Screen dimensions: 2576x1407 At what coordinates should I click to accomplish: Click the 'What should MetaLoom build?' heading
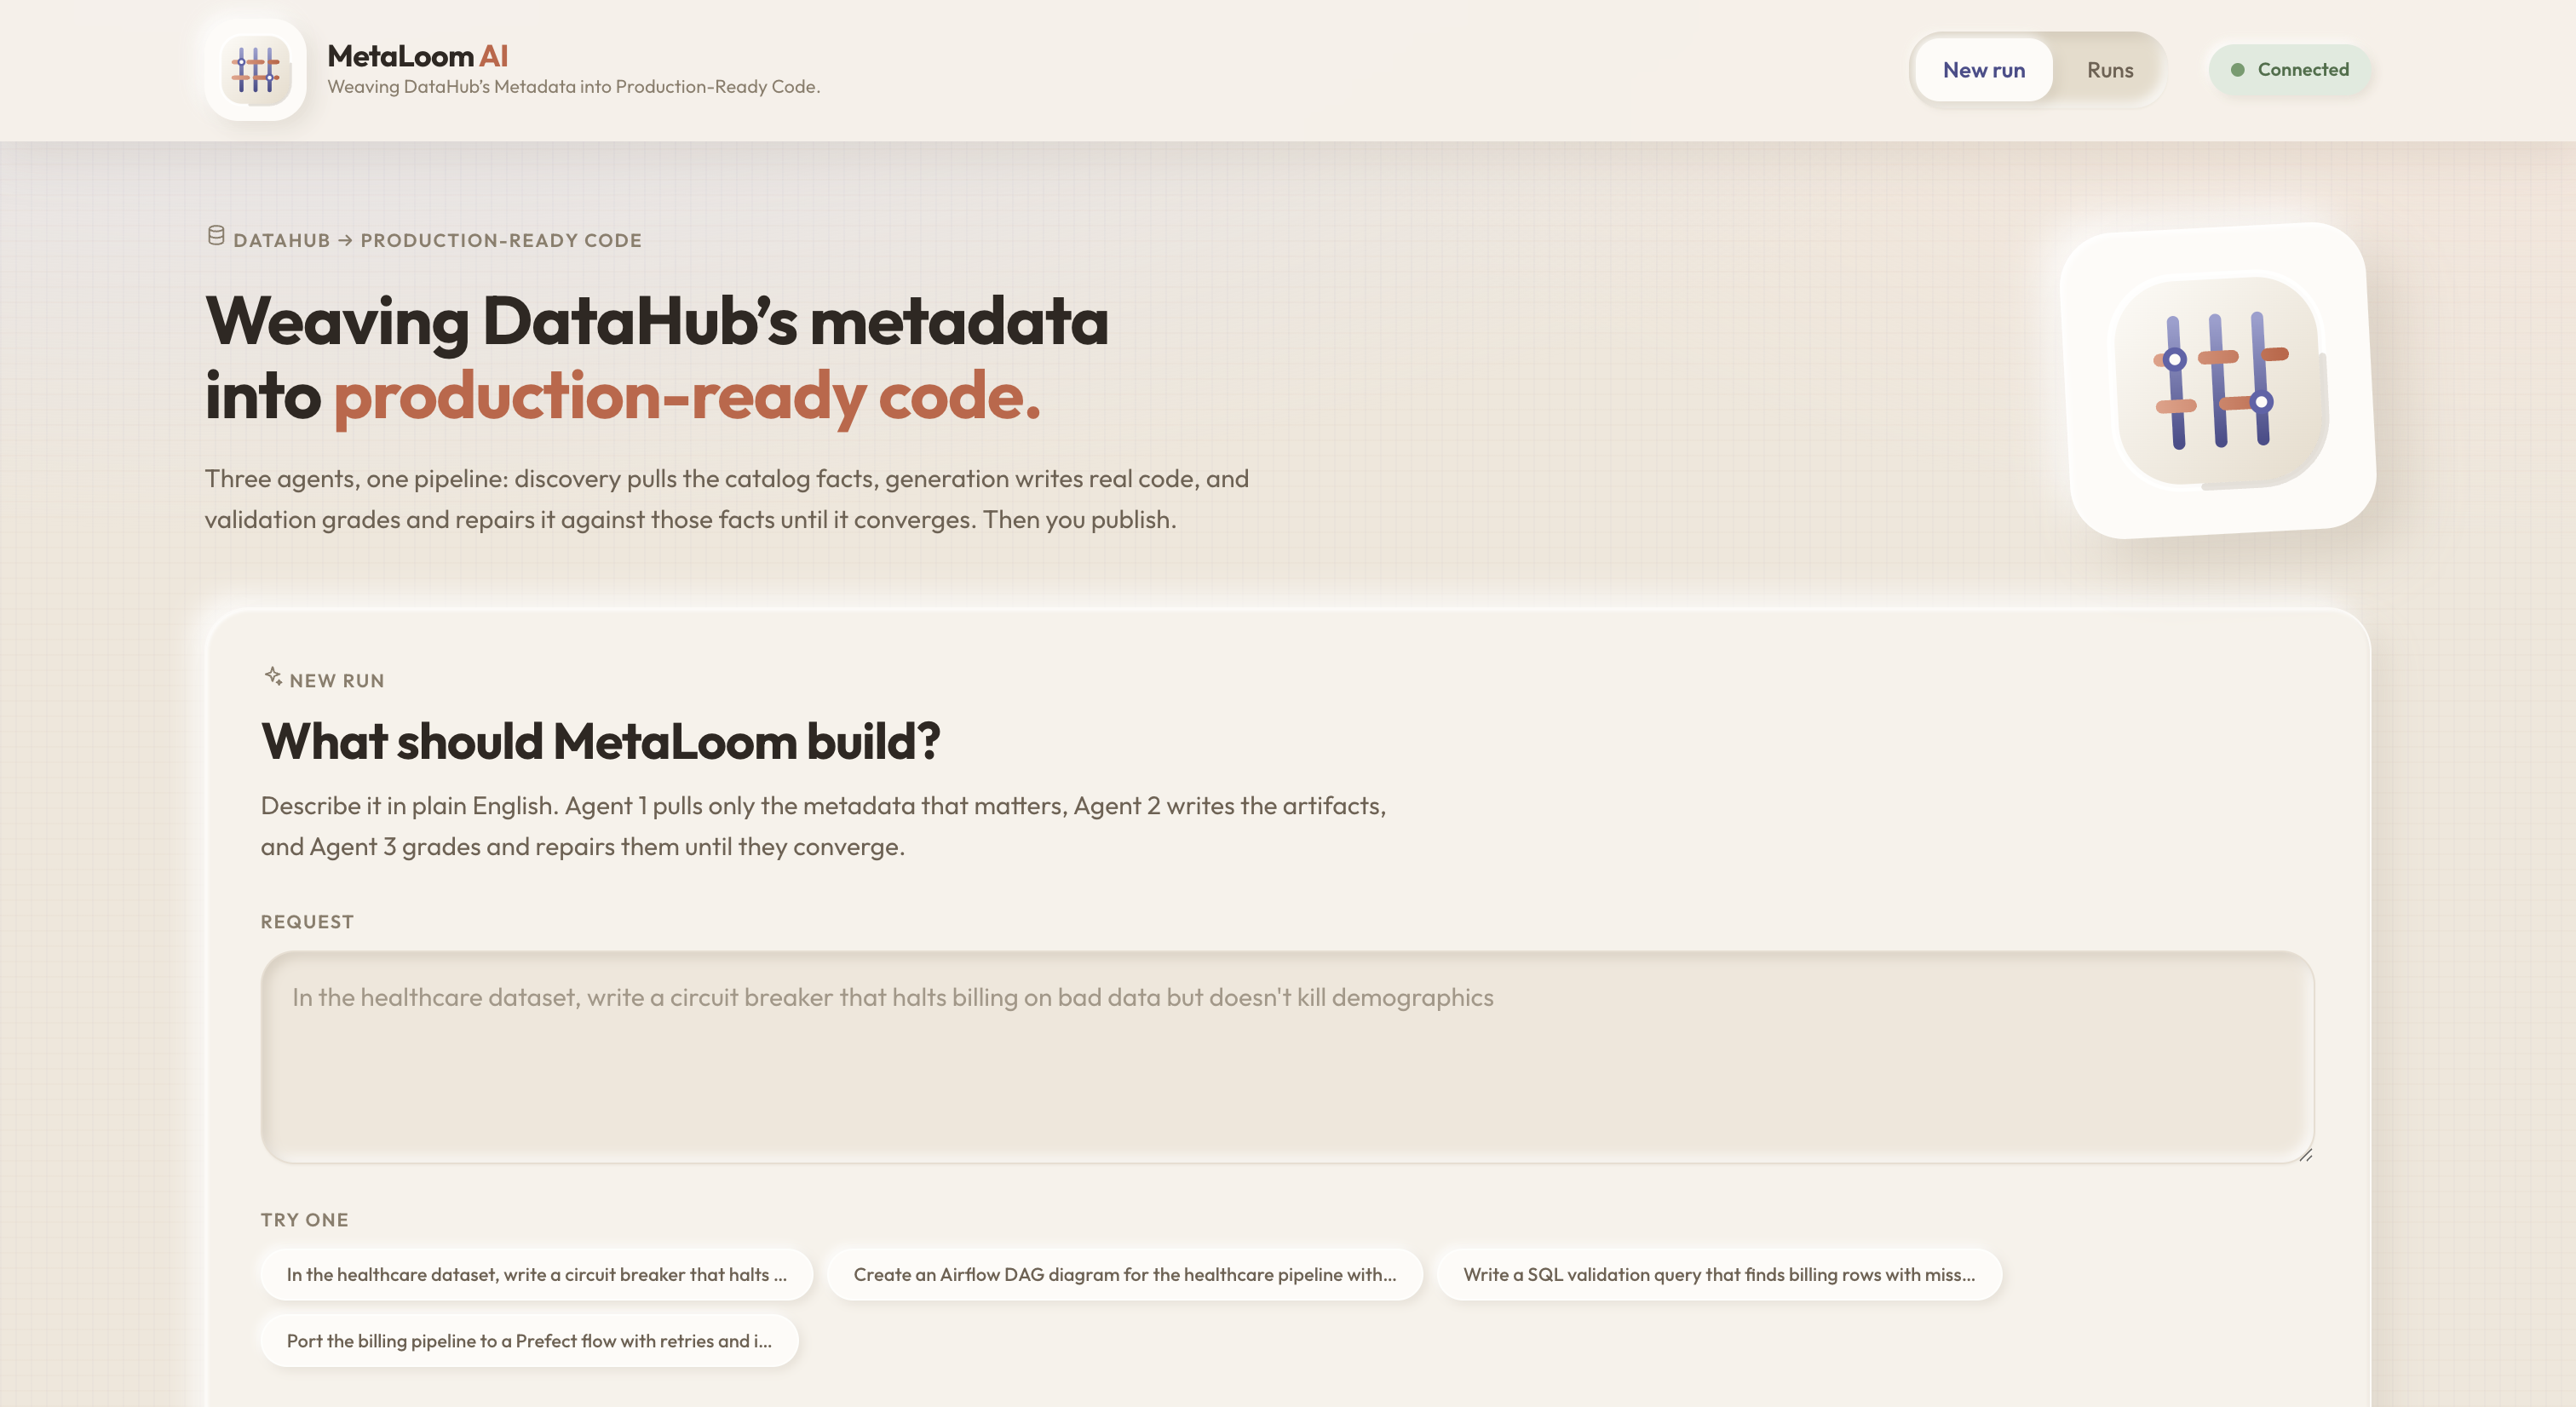(x=601, y=741)
